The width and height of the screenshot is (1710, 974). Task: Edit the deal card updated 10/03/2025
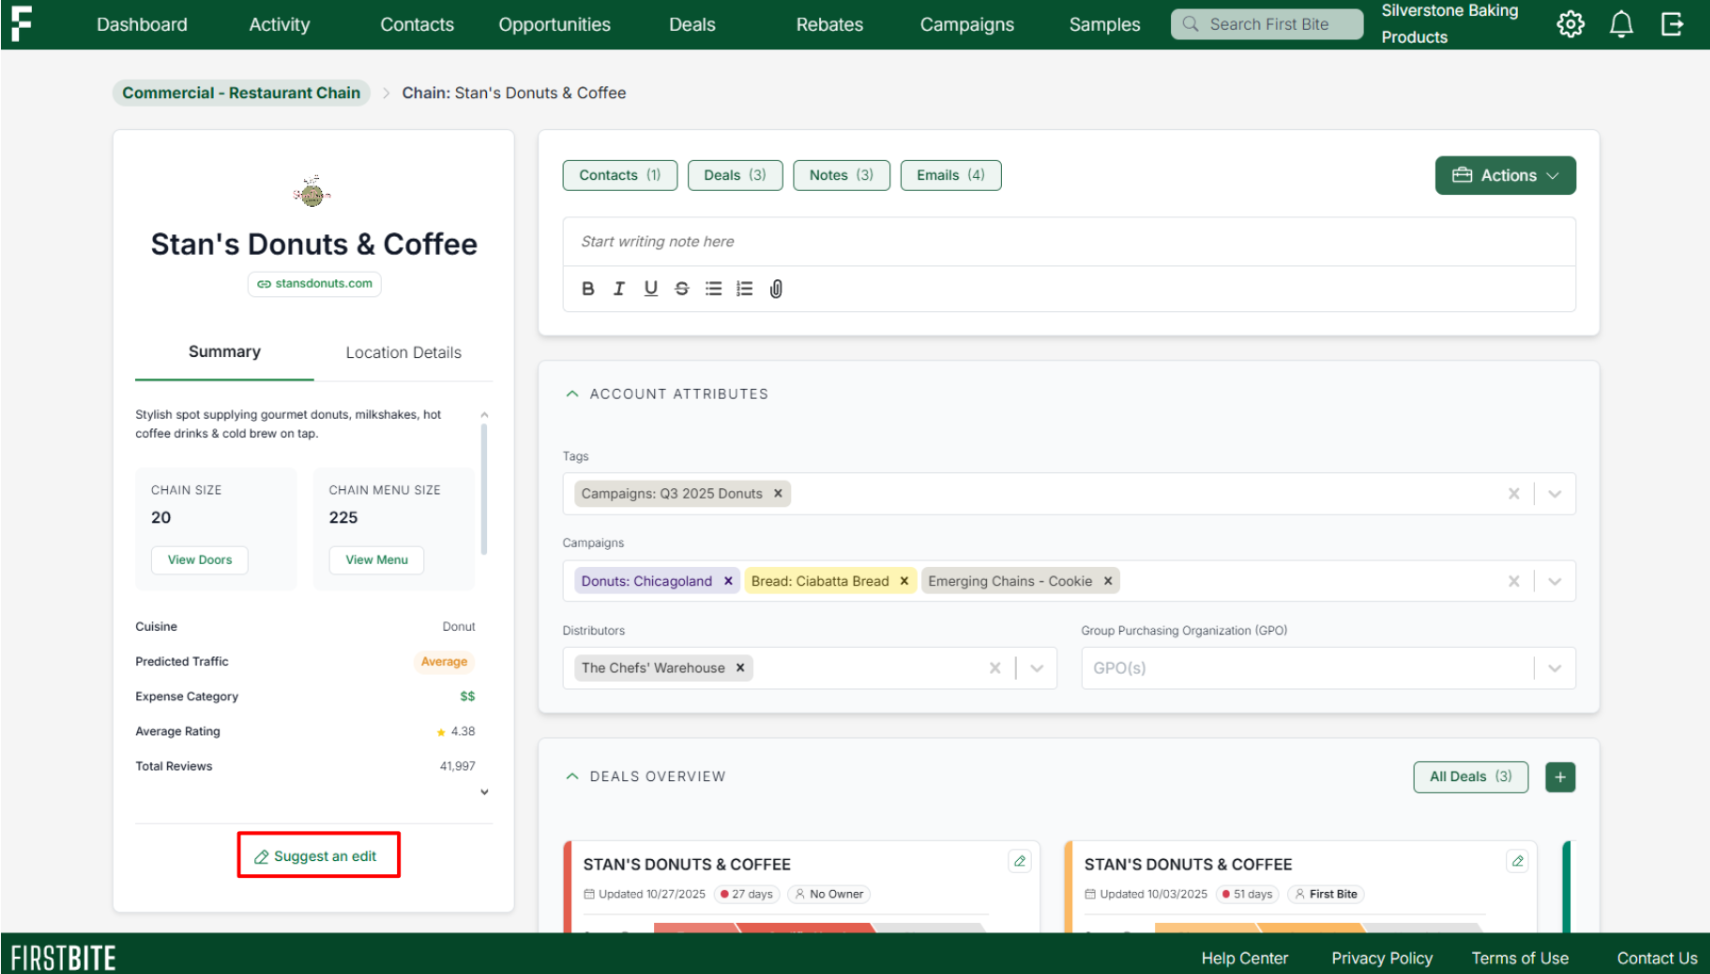tap(1517, 861)
